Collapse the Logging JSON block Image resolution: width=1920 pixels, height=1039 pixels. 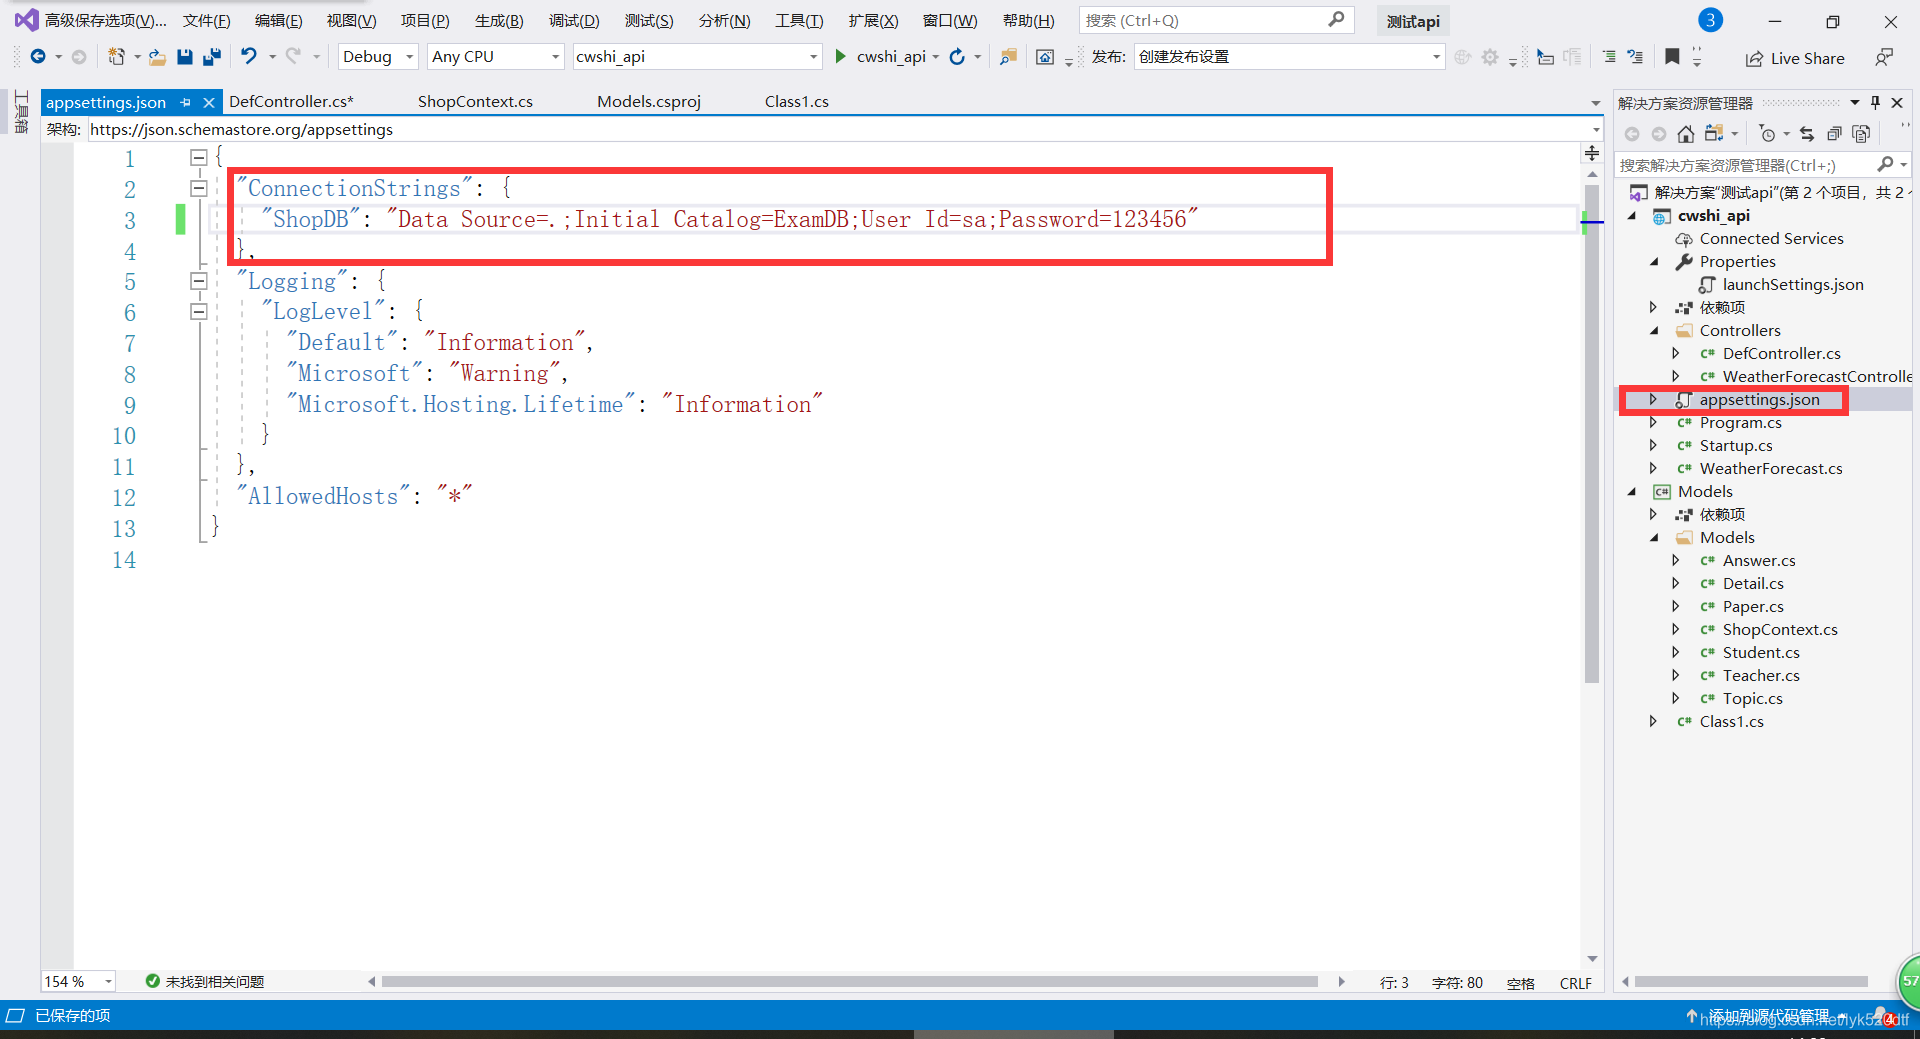tap(198, 281)
